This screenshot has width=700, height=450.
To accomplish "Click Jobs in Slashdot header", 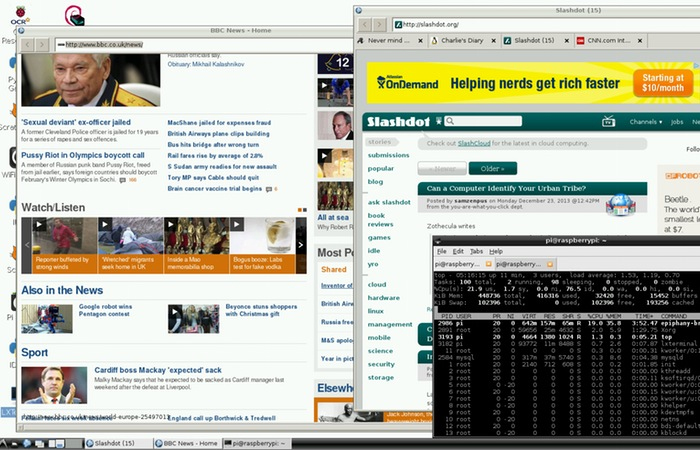I will (677, 122).
